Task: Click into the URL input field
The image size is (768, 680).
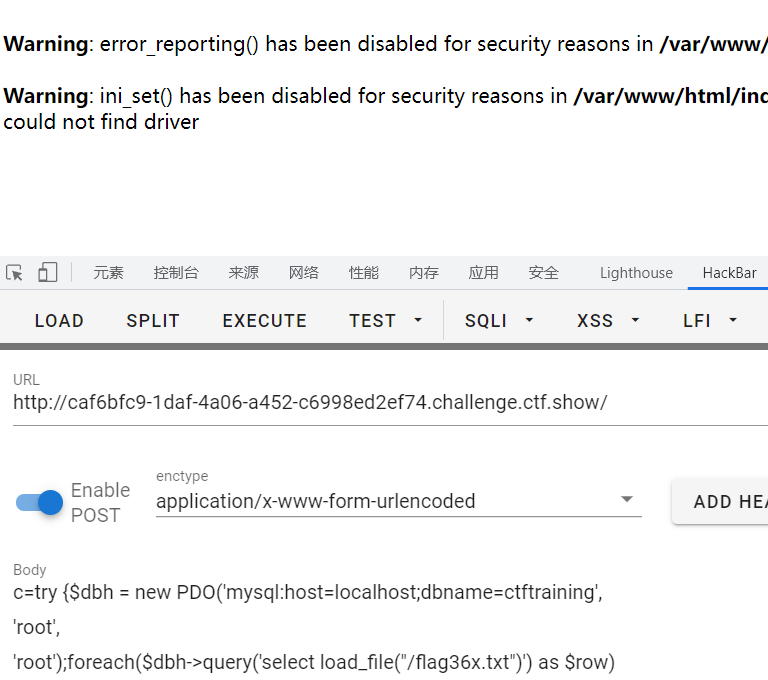Action: coord(390,403)
